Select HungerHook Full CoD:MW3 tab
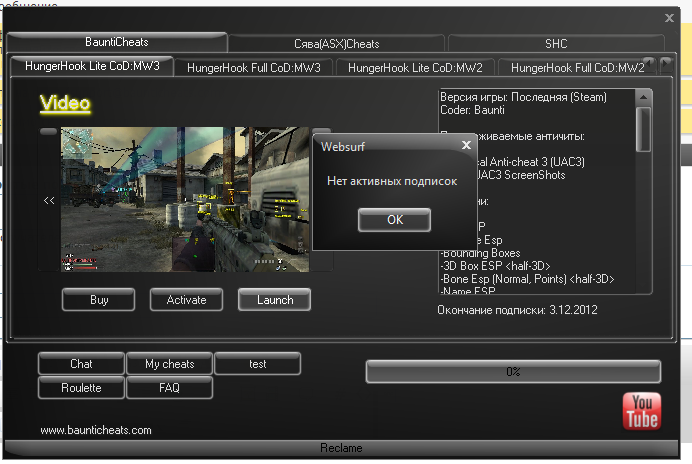 (x=254, y=68)
